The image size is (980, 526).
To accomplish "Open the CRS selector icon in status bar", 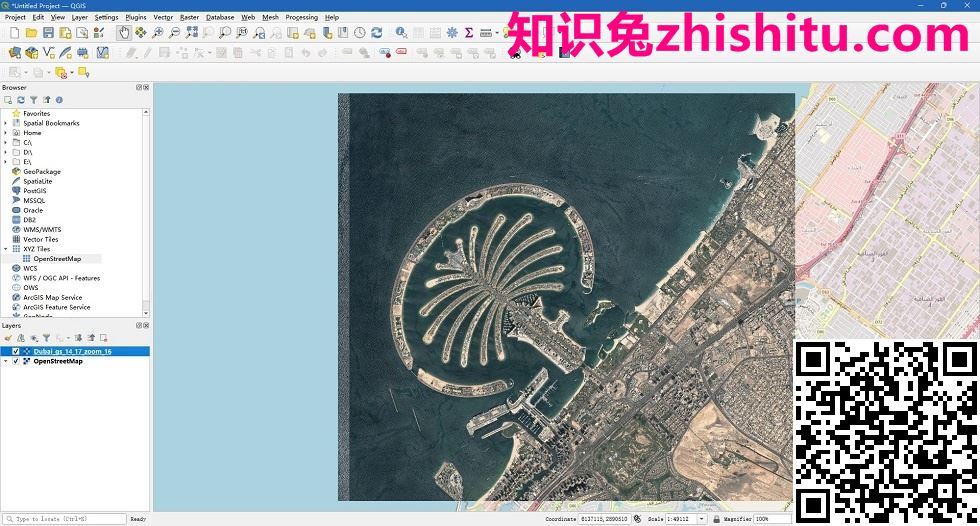I will point(638,519).
